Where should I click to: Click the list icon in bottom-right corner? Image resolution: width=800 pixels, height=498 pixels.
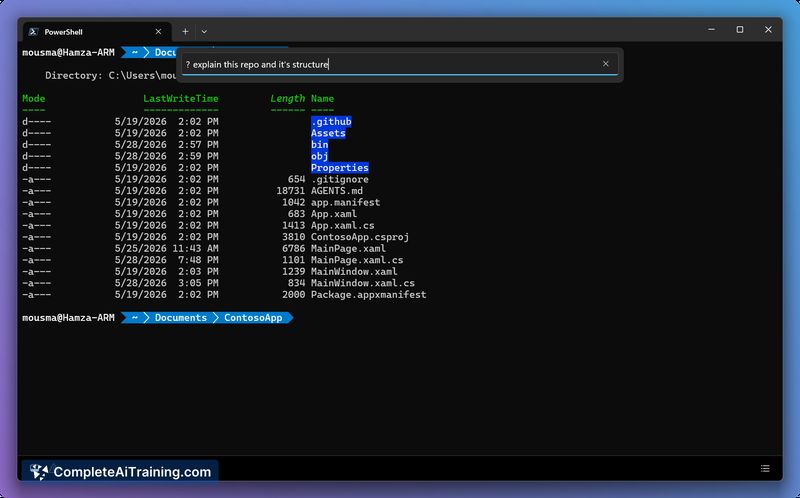point(765,468)
